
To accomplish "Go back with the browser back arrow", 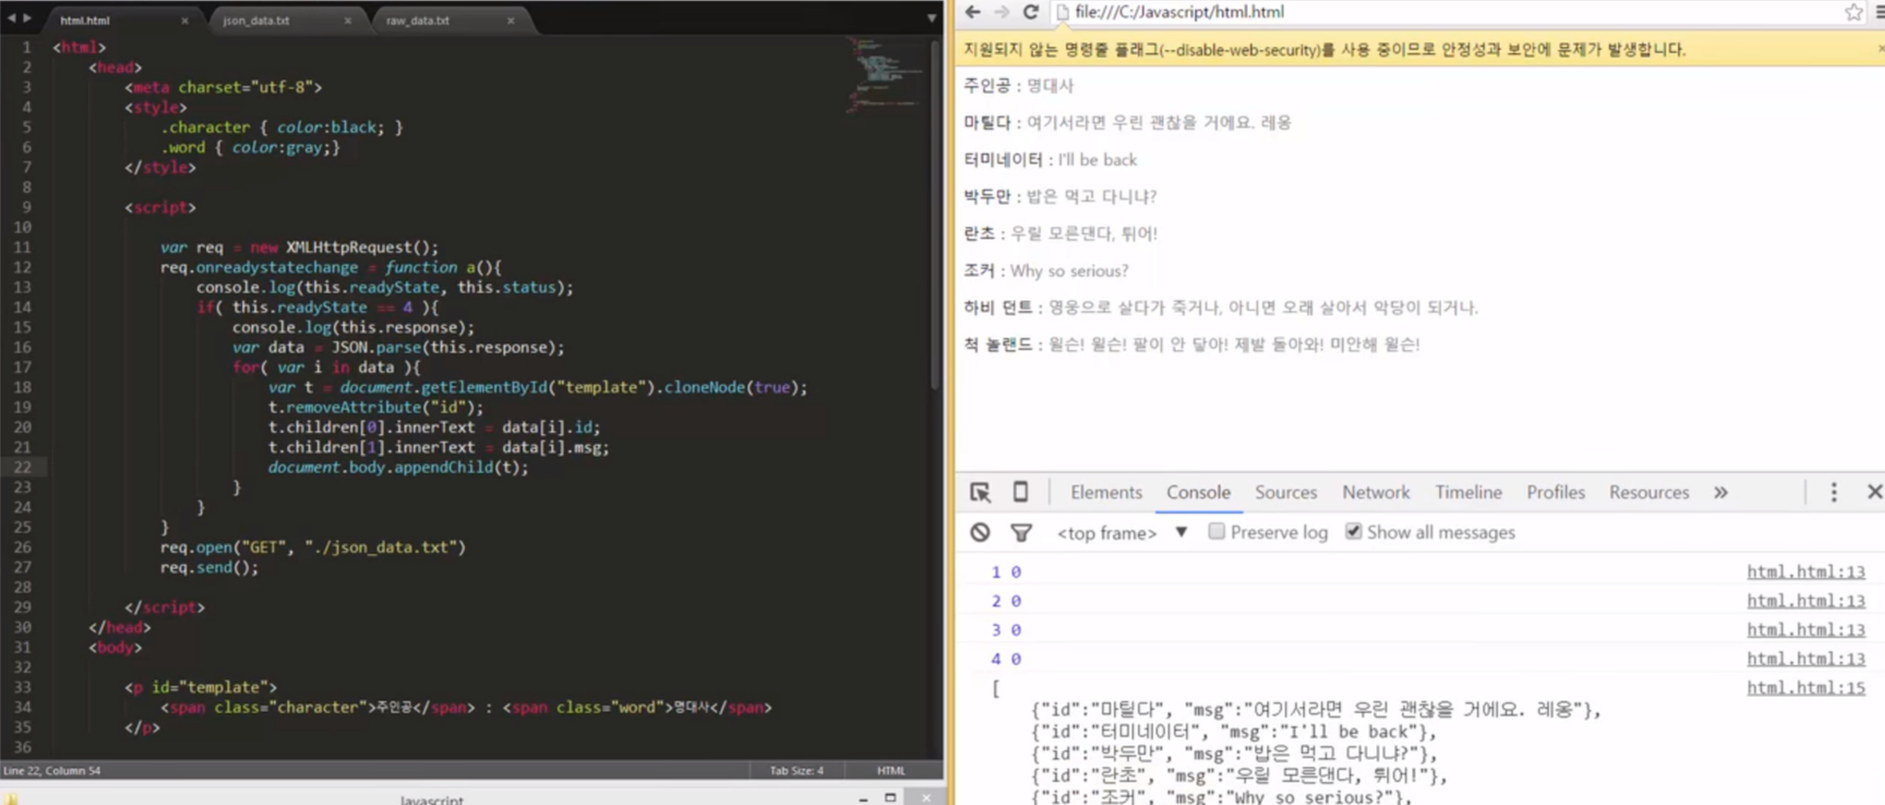I will click(x=973, y=12).
